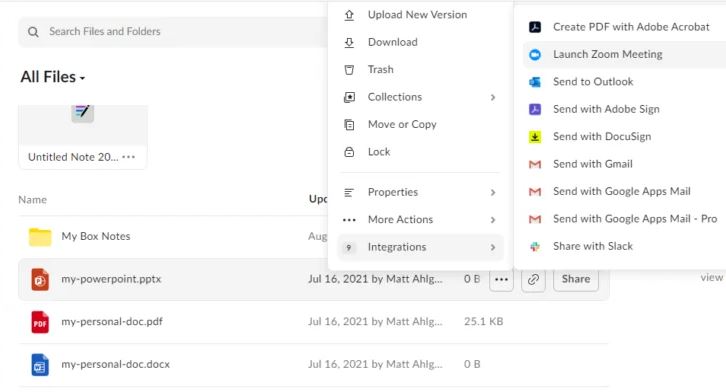Open my-personal-doc.docx file name
This screenshot has width=726, height=392.
tap(116, 364)
